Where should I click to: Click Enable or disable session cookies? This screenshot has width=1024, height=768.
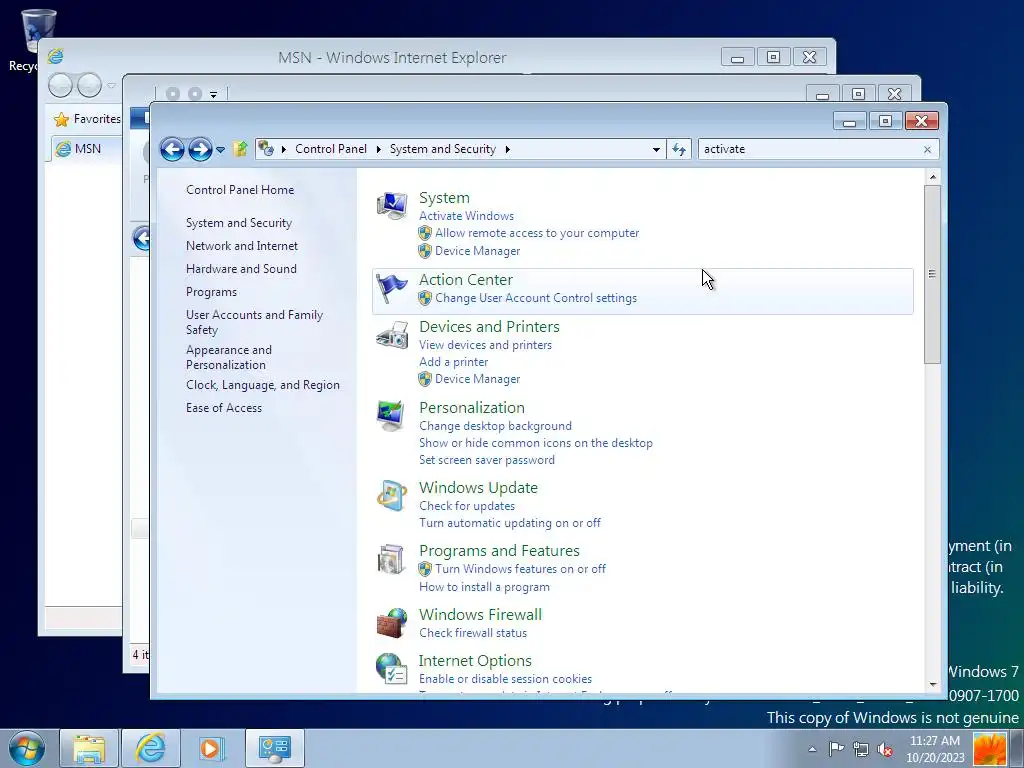pos(505,679)
